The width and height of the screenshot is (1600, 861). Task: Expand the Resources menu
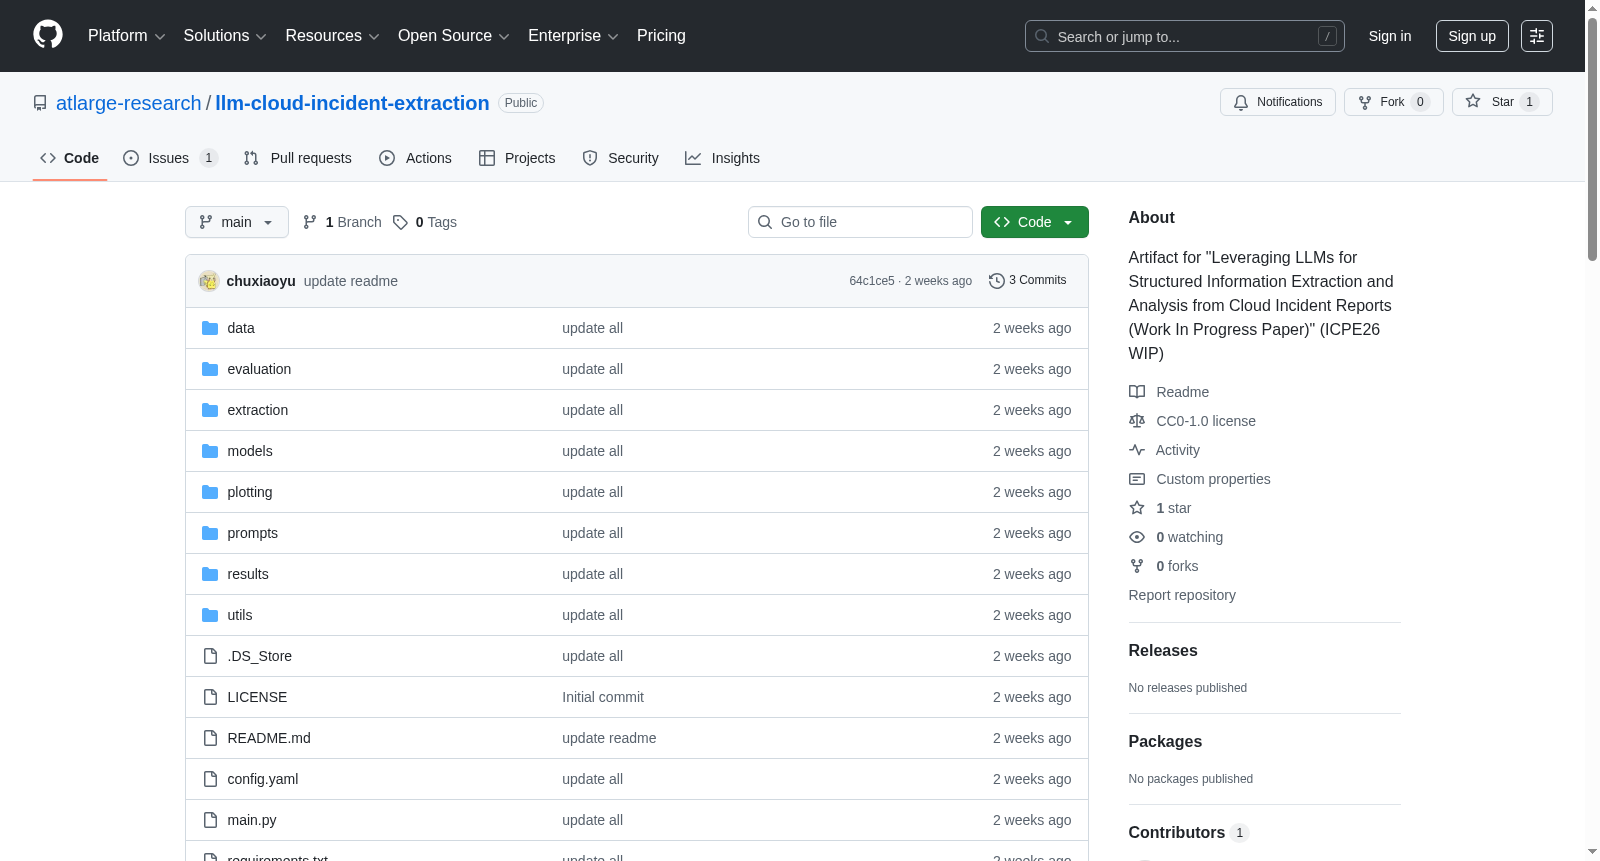[x=333, y=36]
